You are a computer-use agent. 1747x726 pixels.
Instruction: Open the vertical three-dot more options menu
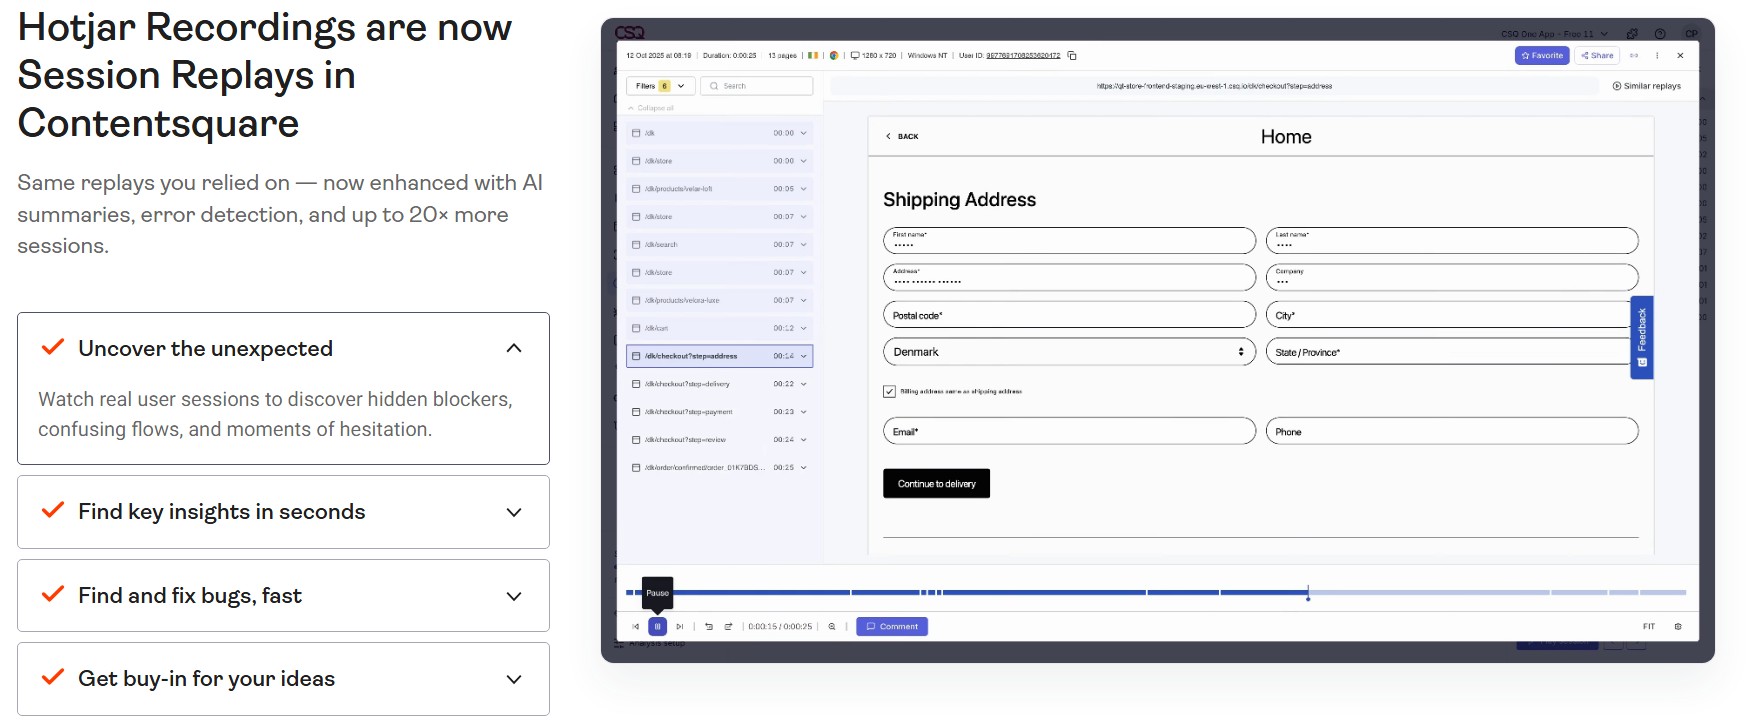[1657, 56]
